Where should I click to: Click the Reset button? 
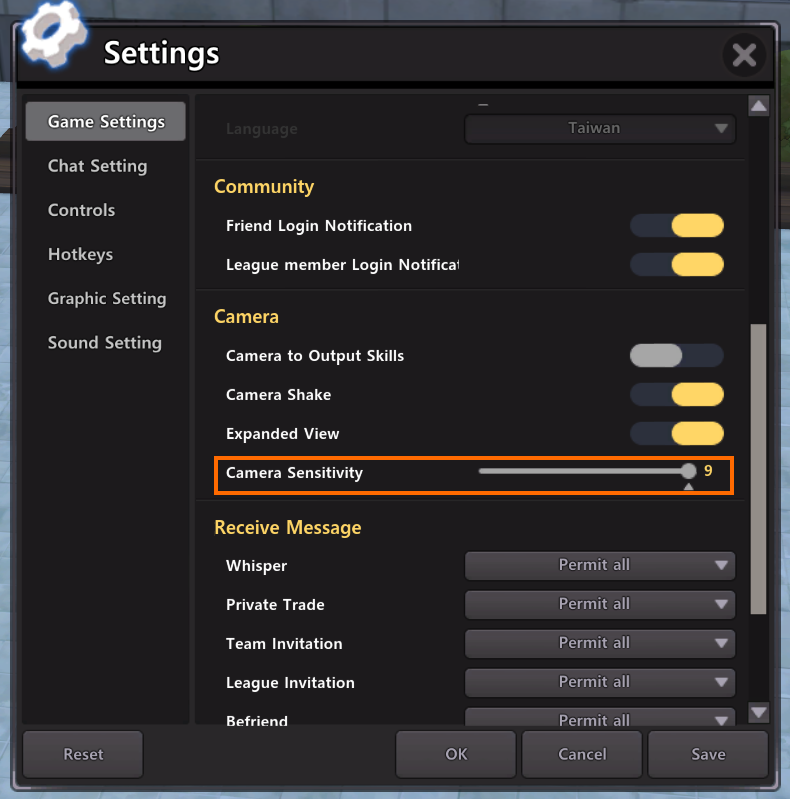point(83,755)
